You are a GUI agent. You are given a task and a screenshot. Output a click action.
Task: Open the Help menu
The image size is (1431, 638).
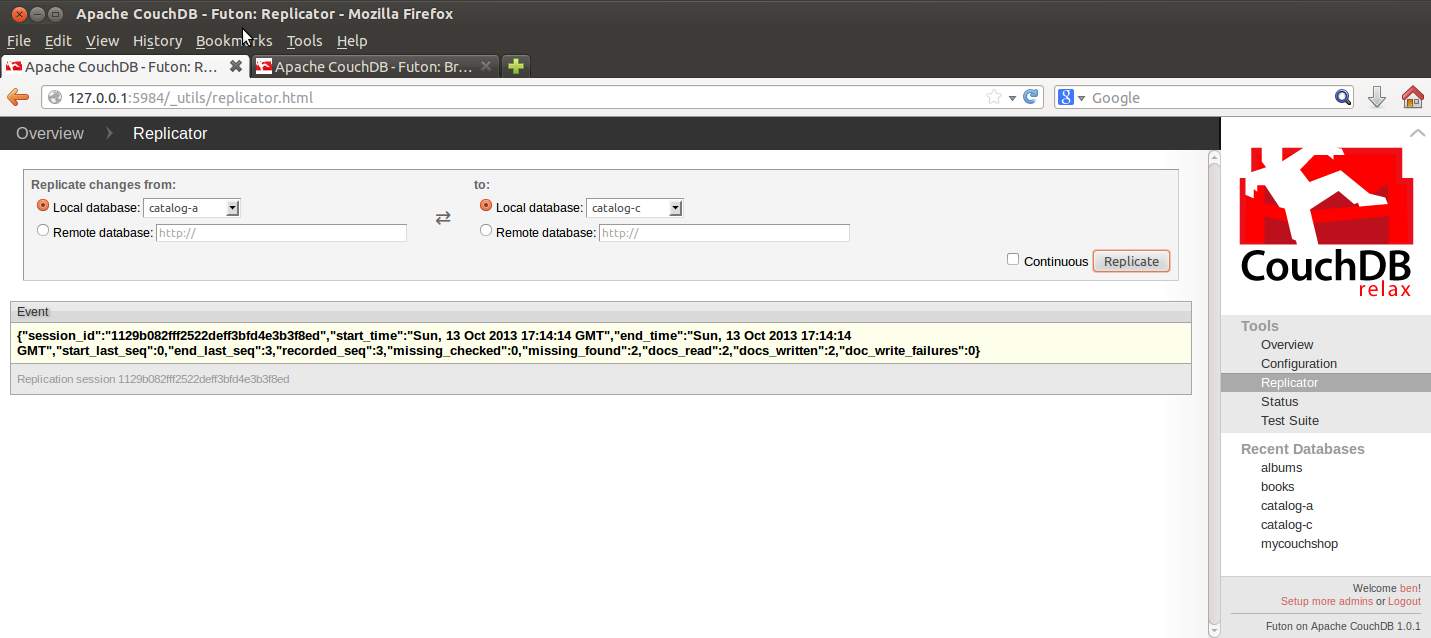pos(352,41)
